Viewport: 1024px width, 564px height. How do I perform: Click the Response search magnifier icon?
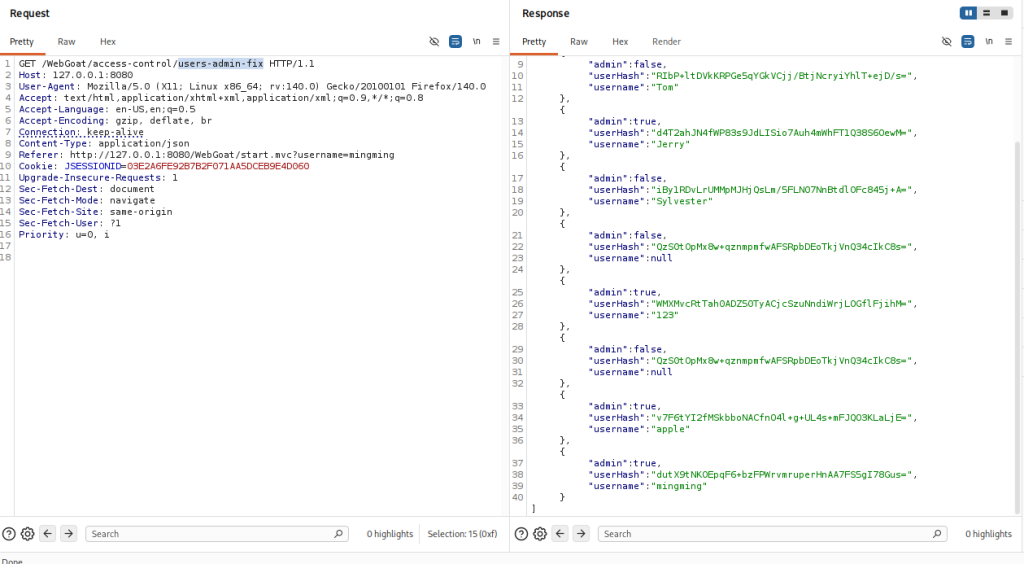tap(937, 534)
